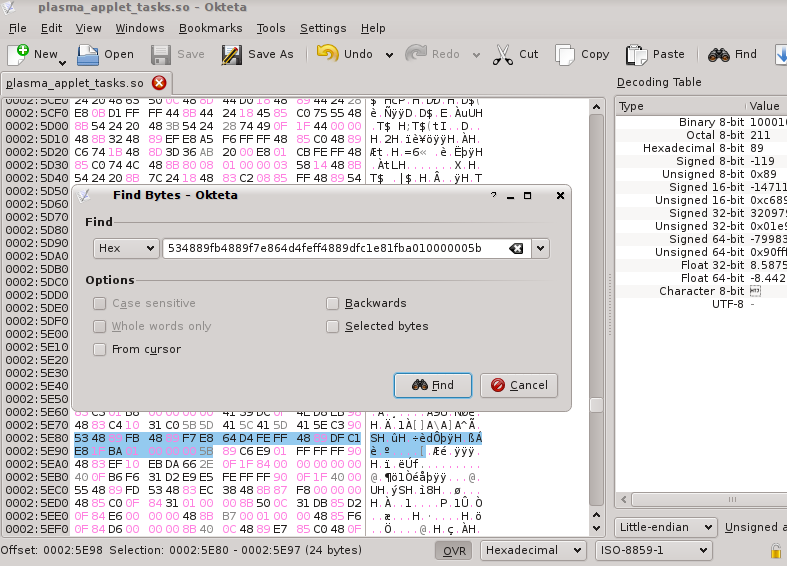Click the Copy toolbar icon
The width and height of the screenshot is (787, 566).
pos(565,54)
